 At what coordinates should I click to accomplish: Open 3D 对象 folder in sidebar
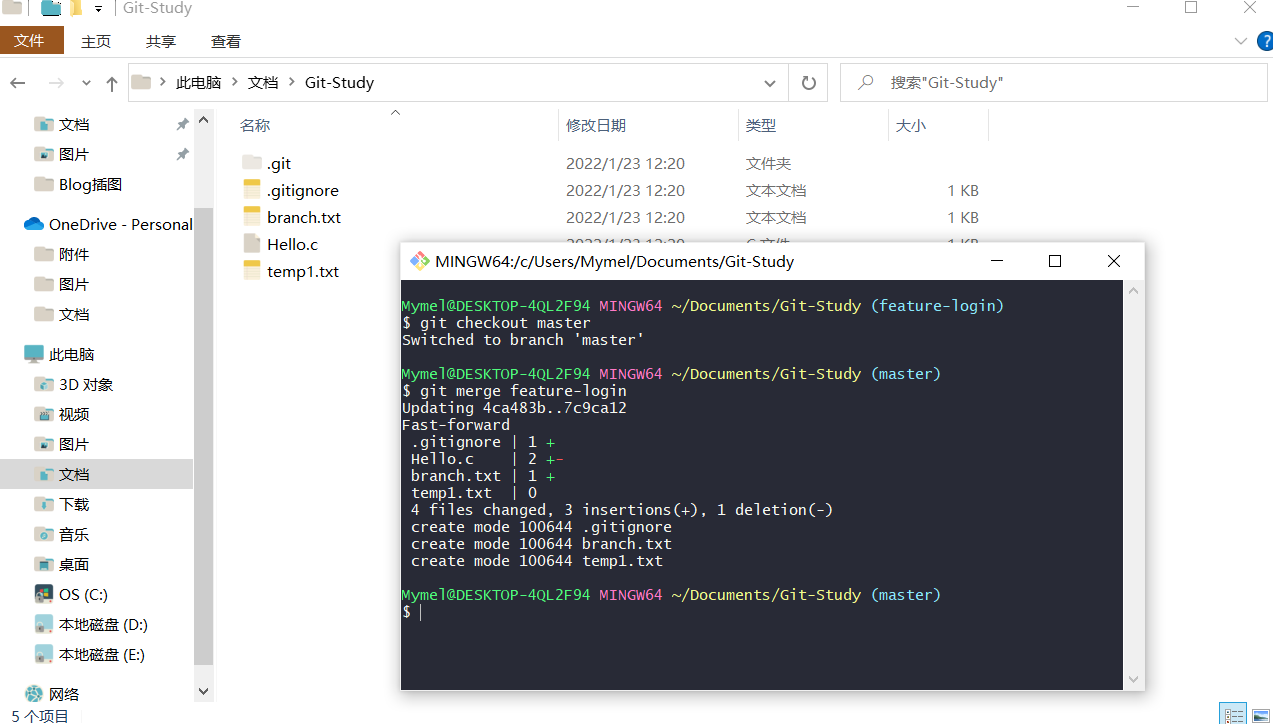pos(75,384)
